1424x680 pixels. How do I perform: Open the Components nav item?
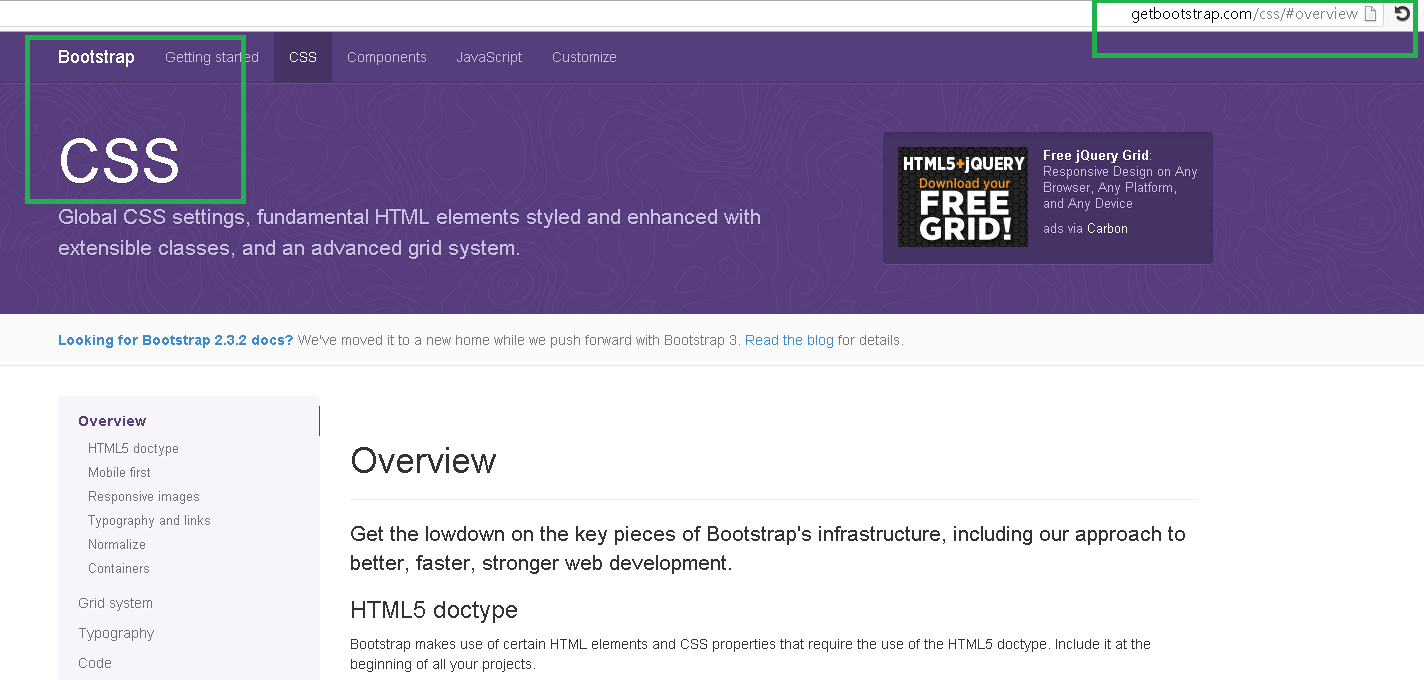[x=387, y=57]
